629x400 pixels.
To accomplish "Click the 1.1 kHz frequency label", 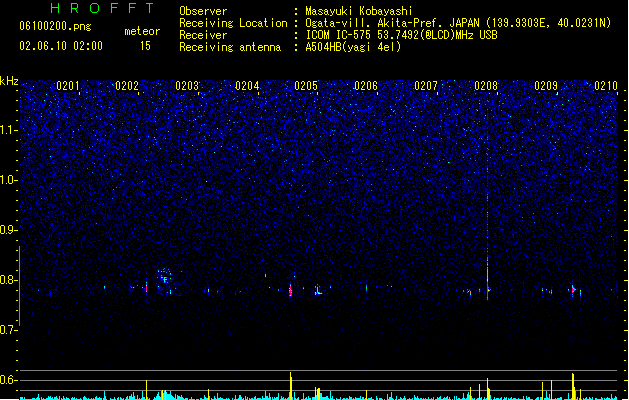I will [9, 130].
